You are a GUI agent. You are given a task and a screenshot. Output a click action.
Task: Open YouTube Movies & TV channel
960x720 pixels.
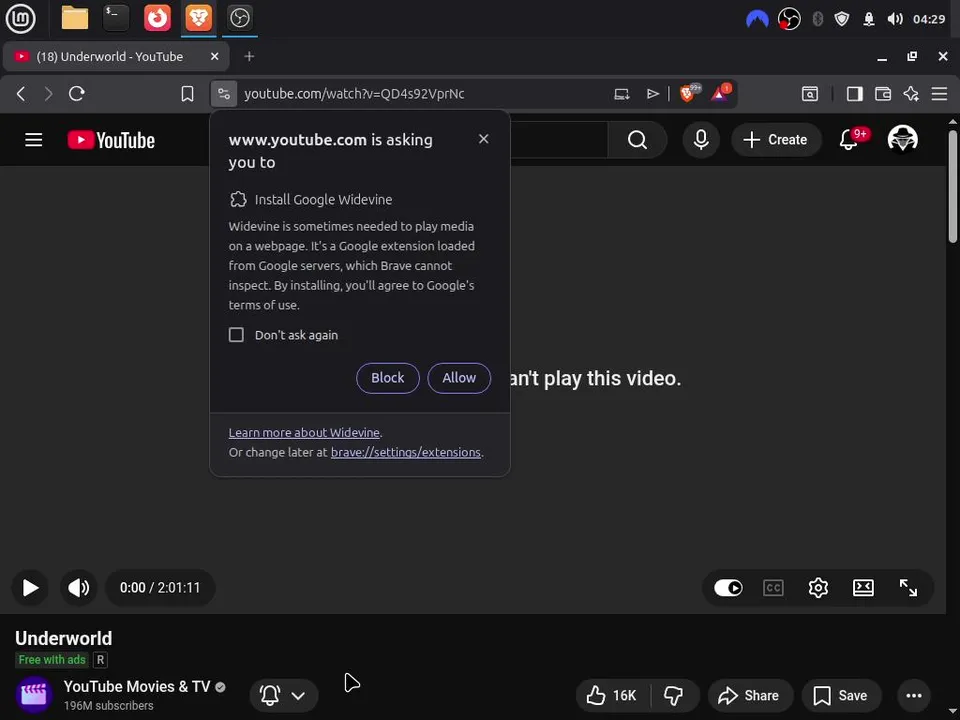tap(137, 686)
